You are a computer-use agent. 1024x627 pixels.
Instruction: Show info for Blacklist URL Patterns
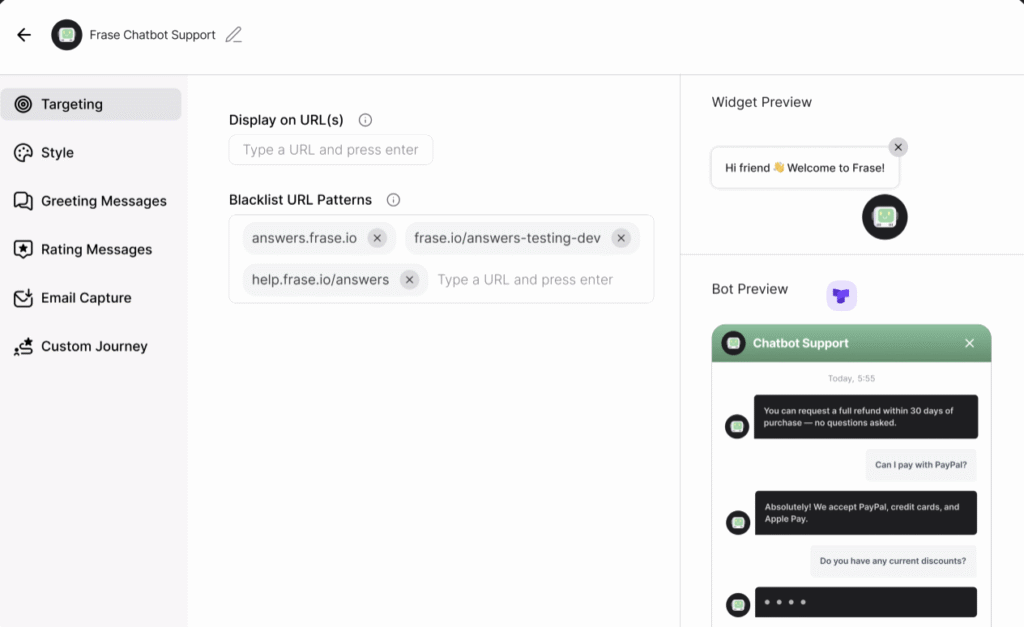point(393,200)
